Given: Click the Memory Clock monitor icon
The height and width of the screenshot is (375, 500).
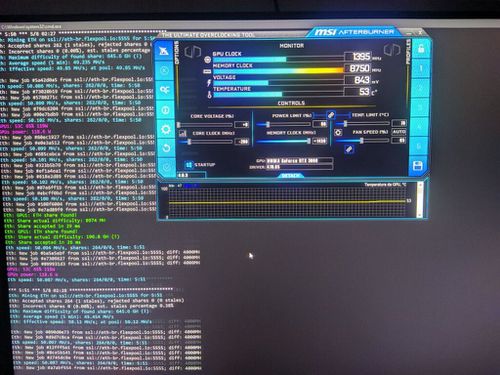Looking at the screenshot, I should point(207,71).
